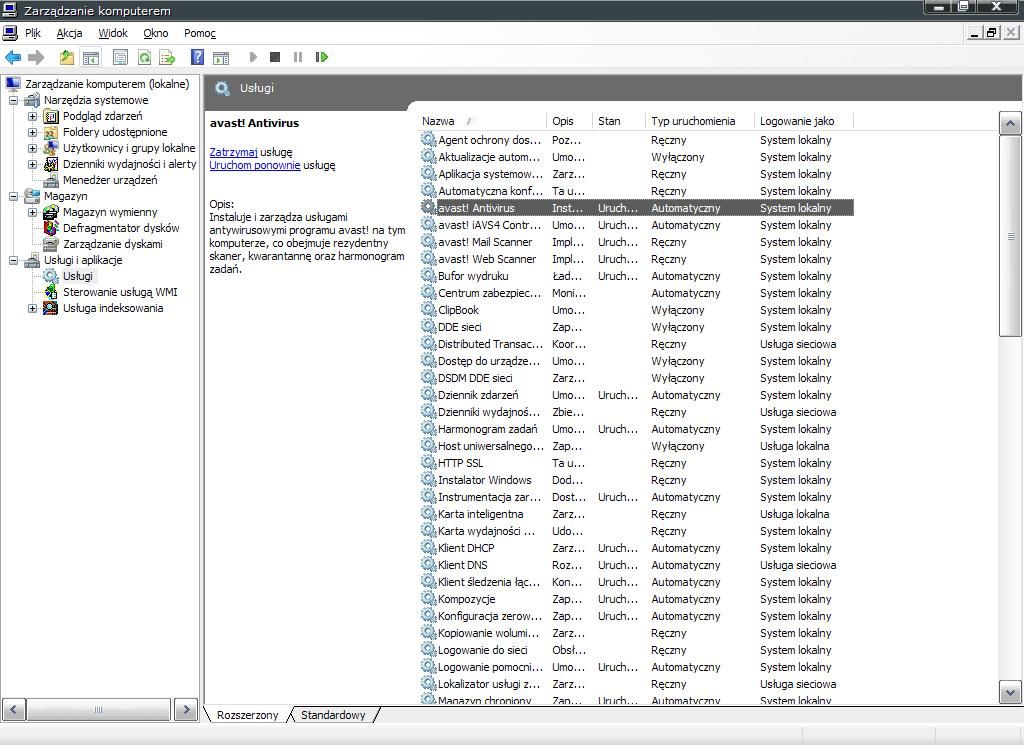This screenshot has width=1024, height=745.
Task: Expand the Usługa indeksowania node
Action: coord(32,308)
